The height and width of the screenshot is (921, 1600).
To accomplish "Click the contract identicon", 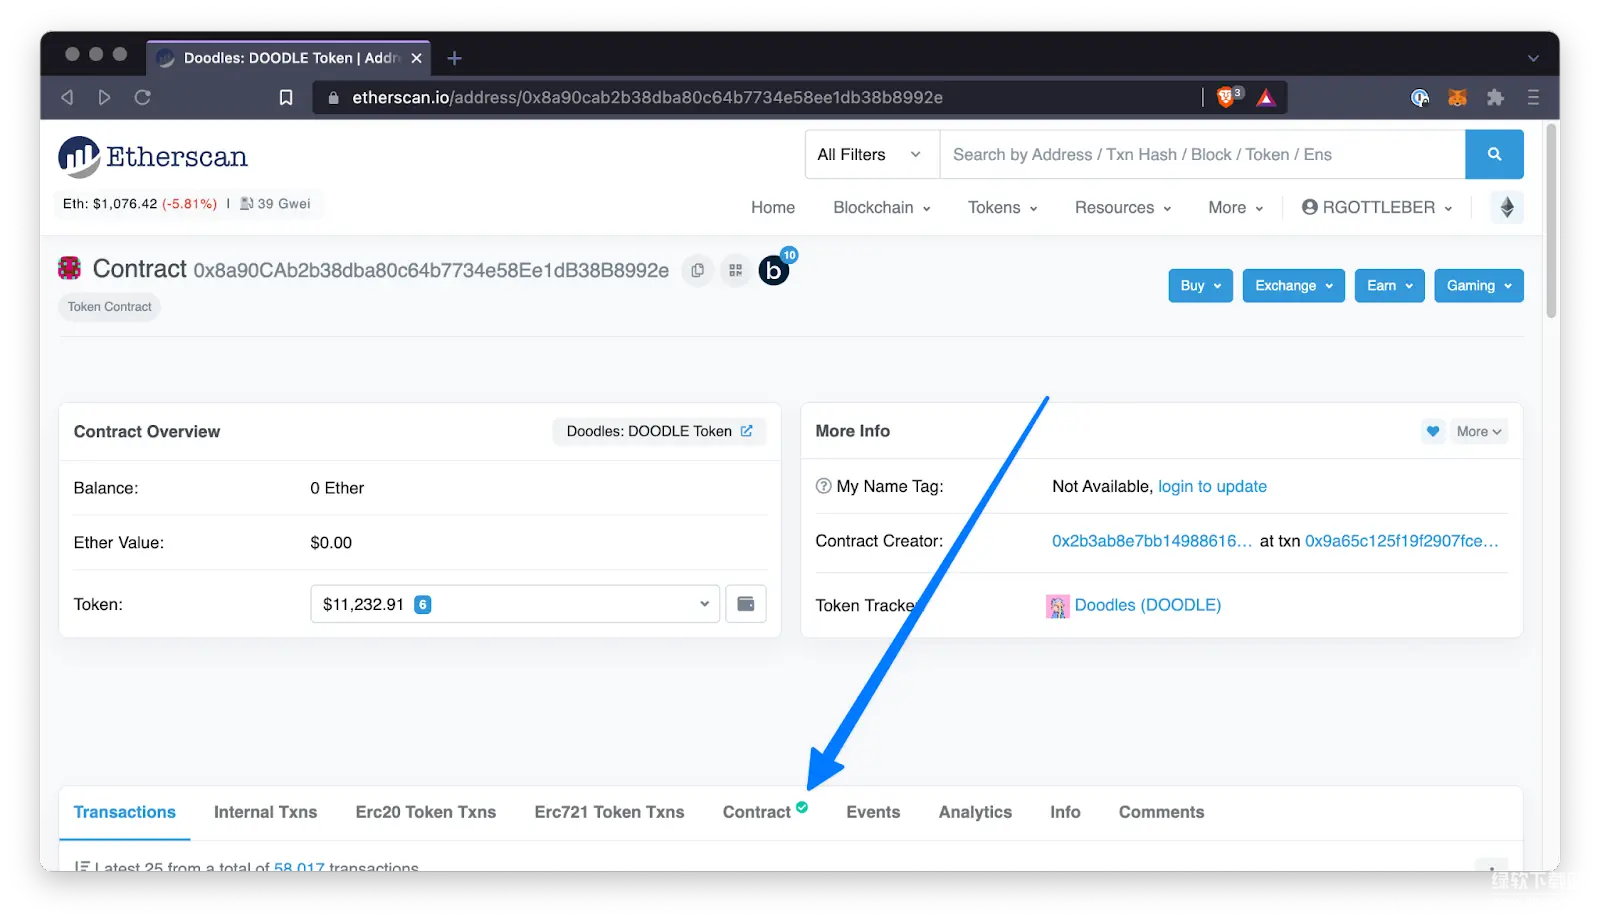I will [x=69, y=268].
